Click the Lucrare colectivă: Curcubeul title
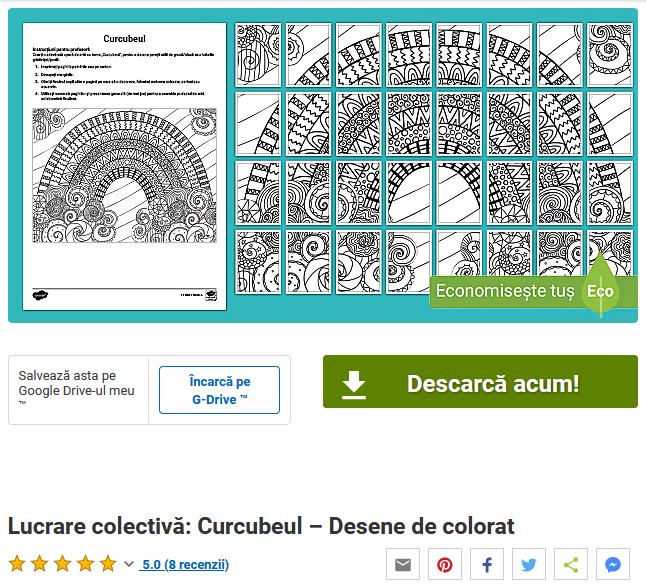This screenshot has height=587, width=646. click(x=261, y=526)
